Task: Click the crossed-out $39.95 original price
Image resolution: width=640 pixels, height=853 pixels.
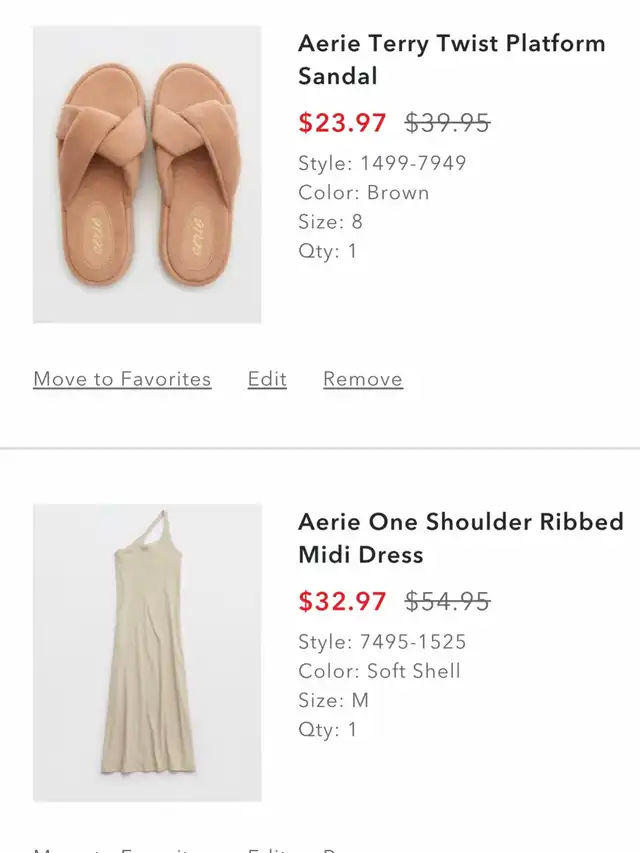Action: [447, 123]
